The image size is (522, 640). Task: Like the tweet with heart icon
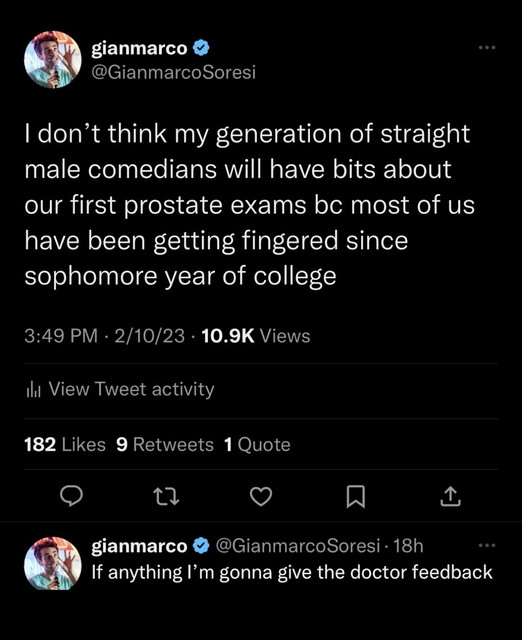click(x=260, y=496)
